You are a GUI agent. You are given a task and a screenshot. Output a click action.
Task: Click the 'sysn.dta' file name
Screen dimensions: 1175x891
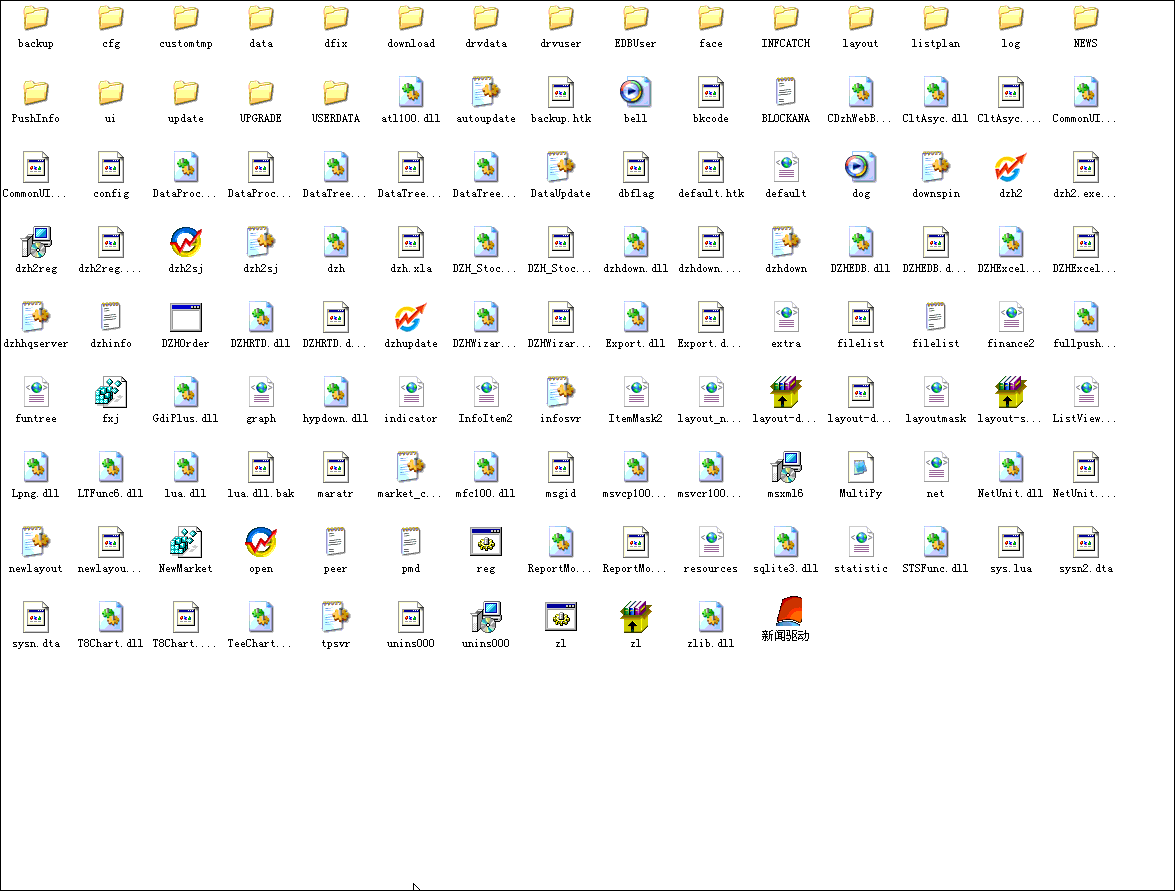pos(36,644)
